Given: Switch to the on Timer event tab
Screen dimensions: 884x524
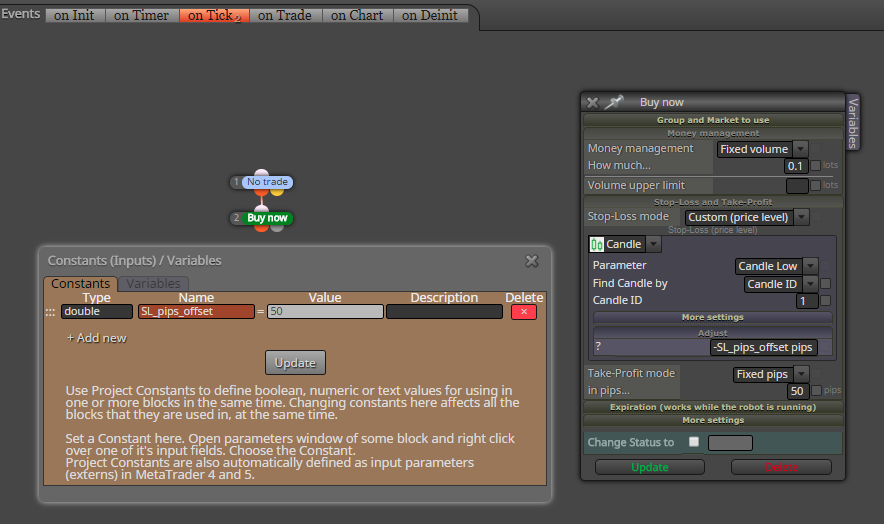Looking at the screenshot, I should 142,16.
